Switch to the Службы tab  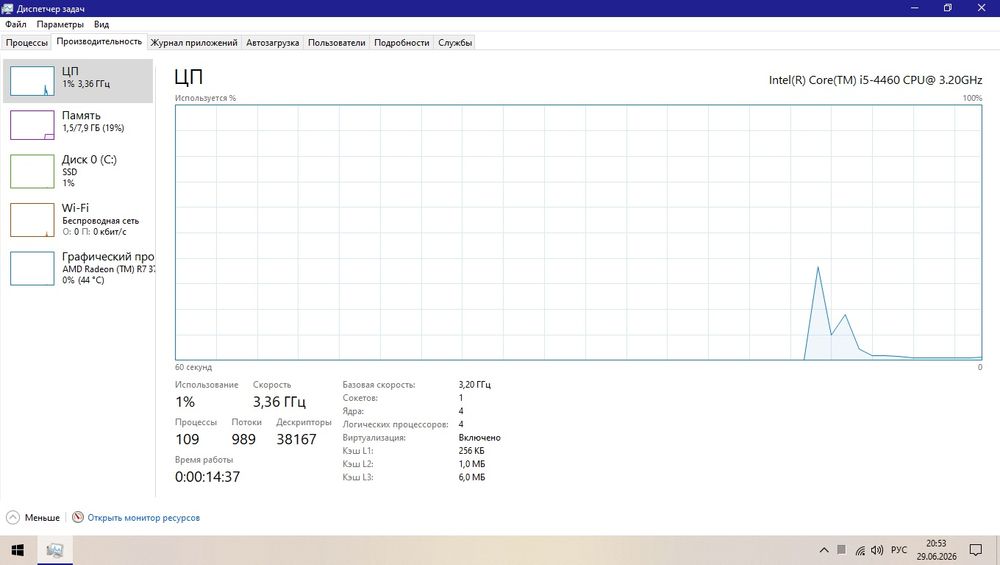point(455,43)
